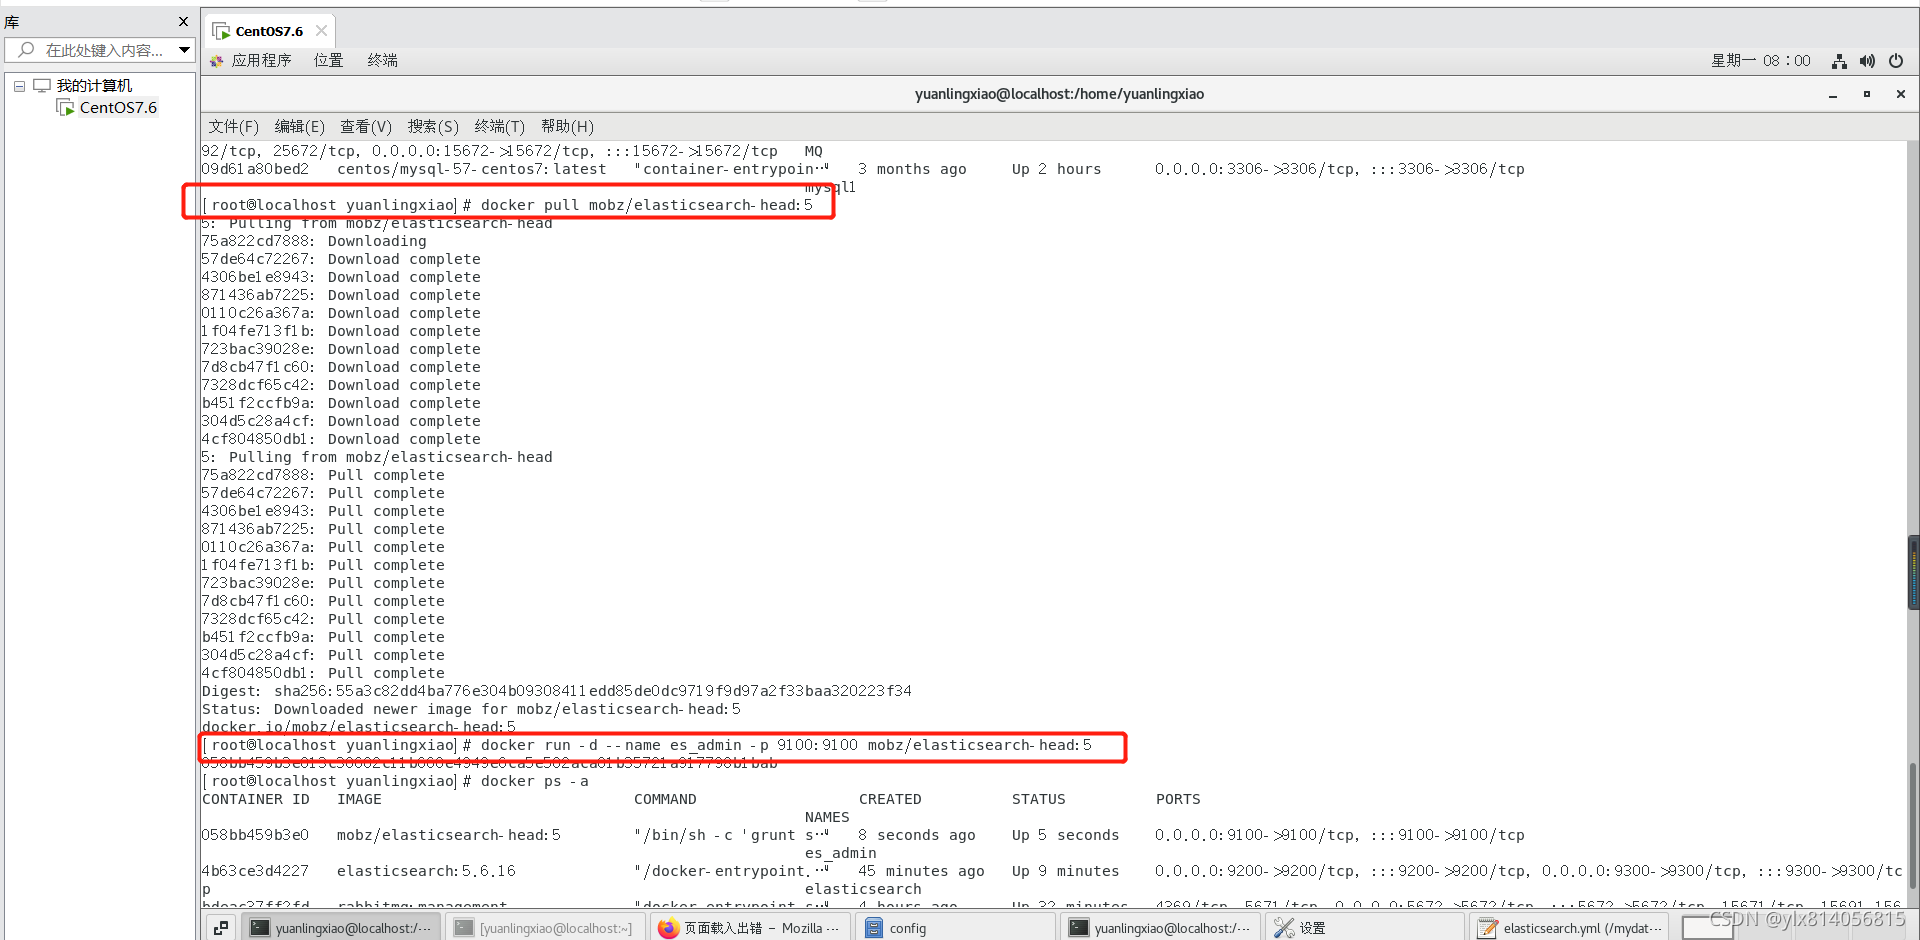Open the 设置 settings taskbar item
This screenshot has height=940, width=1920.
1365,928
